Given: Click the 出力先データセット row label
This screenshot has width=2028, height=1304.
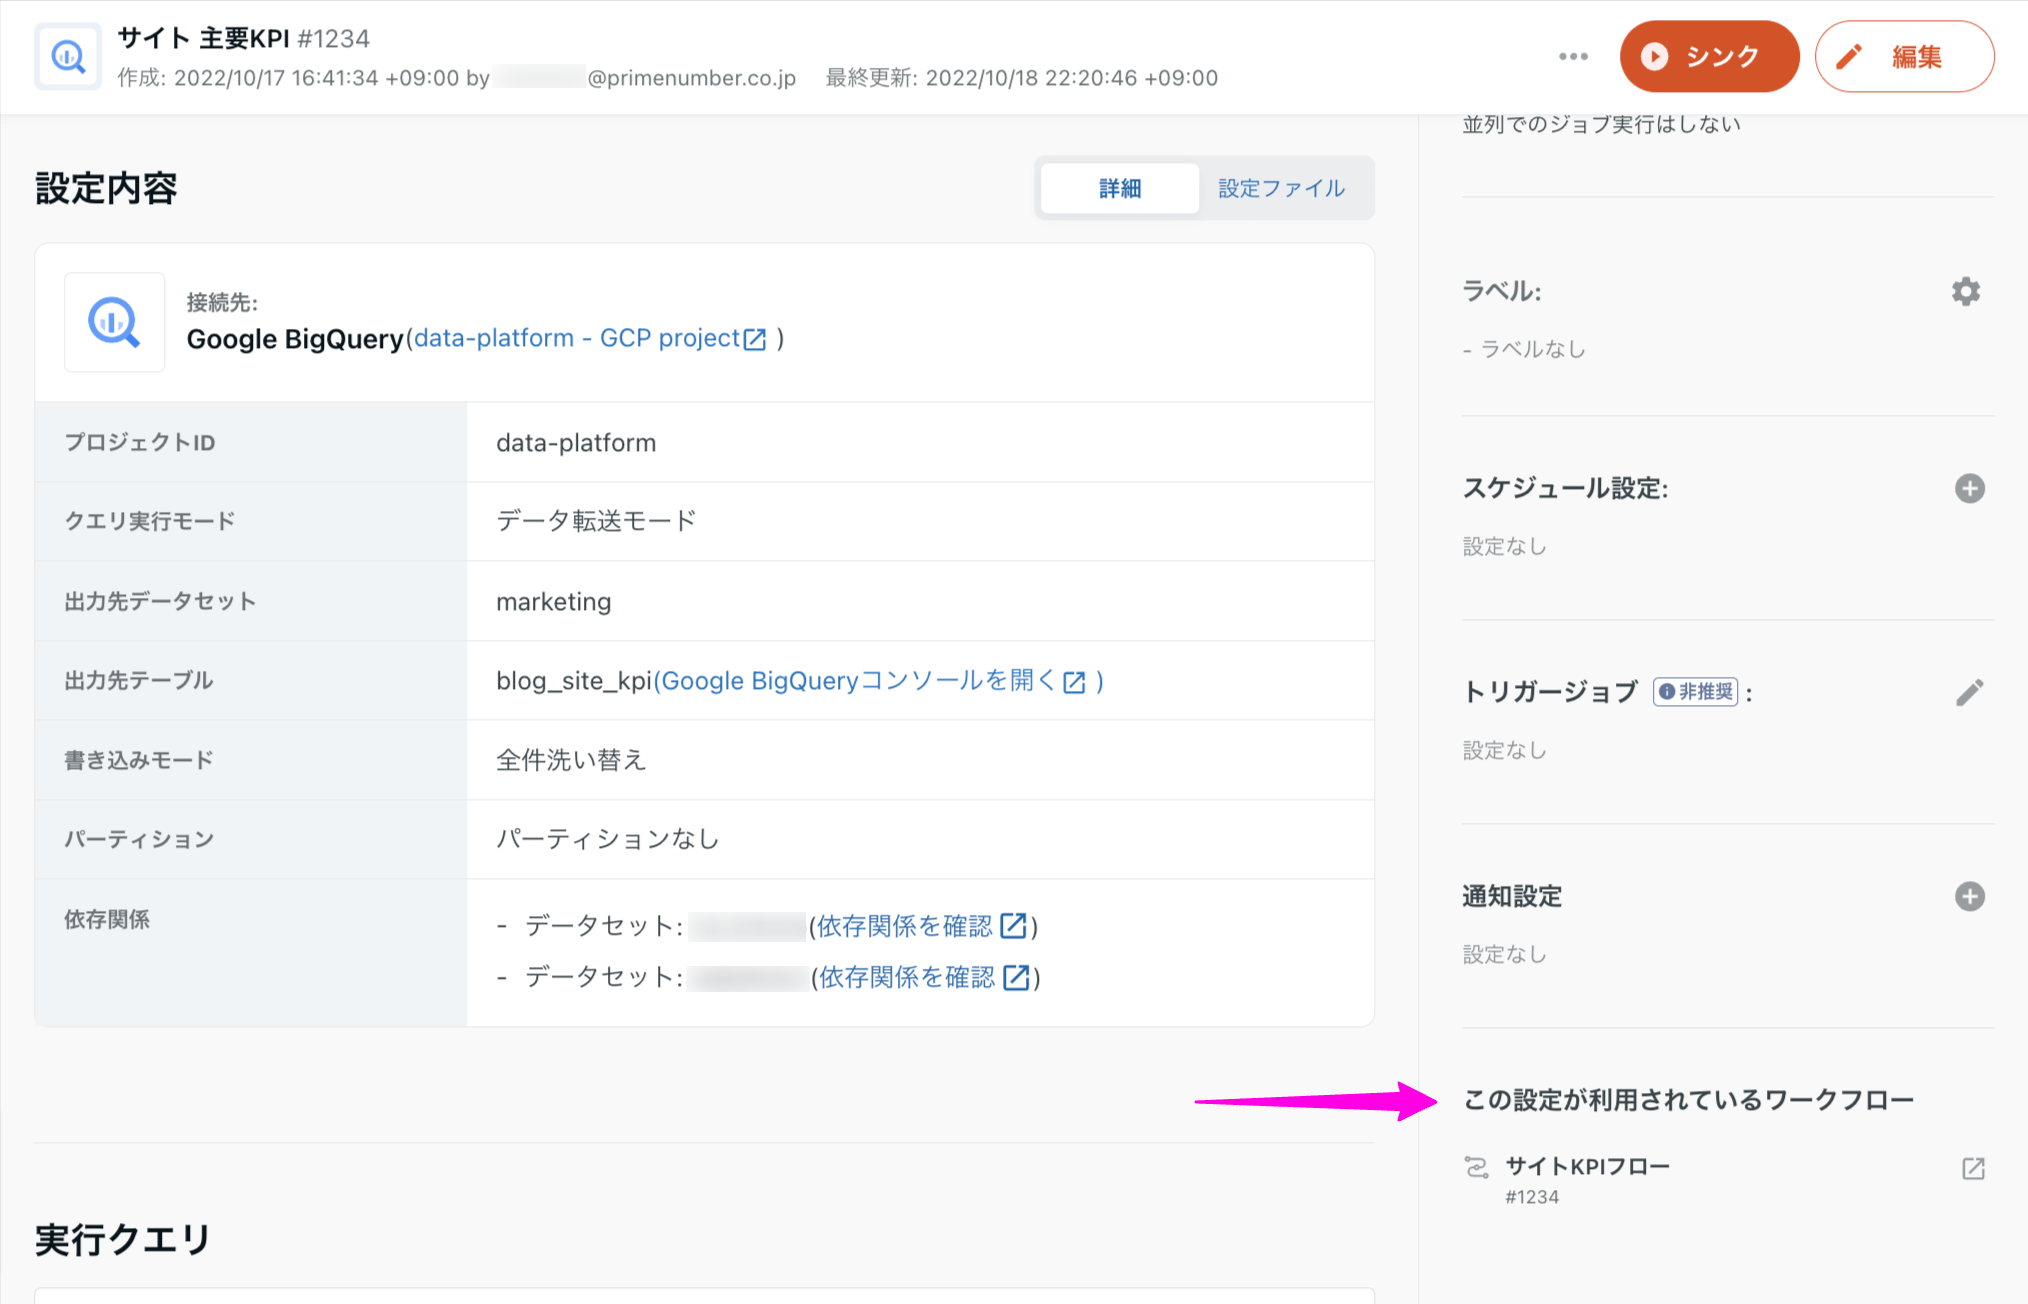Looking at the screenshot, I should pos(160,601).
